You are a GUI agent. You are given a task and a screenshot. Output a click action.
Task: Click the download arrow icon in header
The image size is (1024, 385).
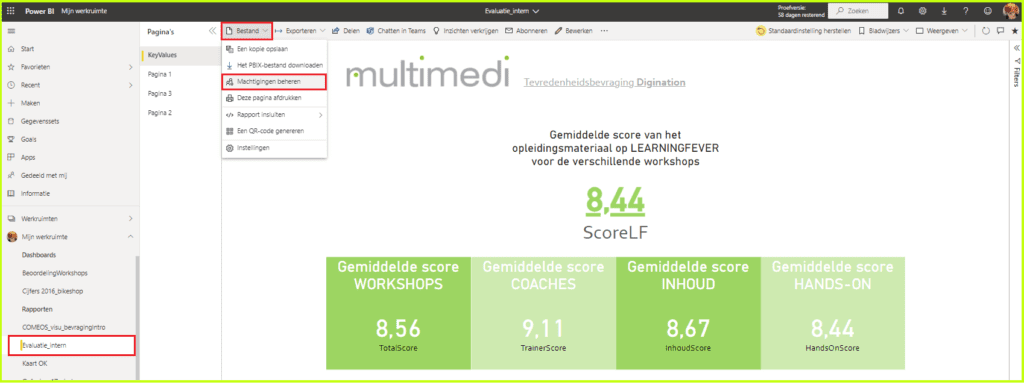[x=944, y=11]
